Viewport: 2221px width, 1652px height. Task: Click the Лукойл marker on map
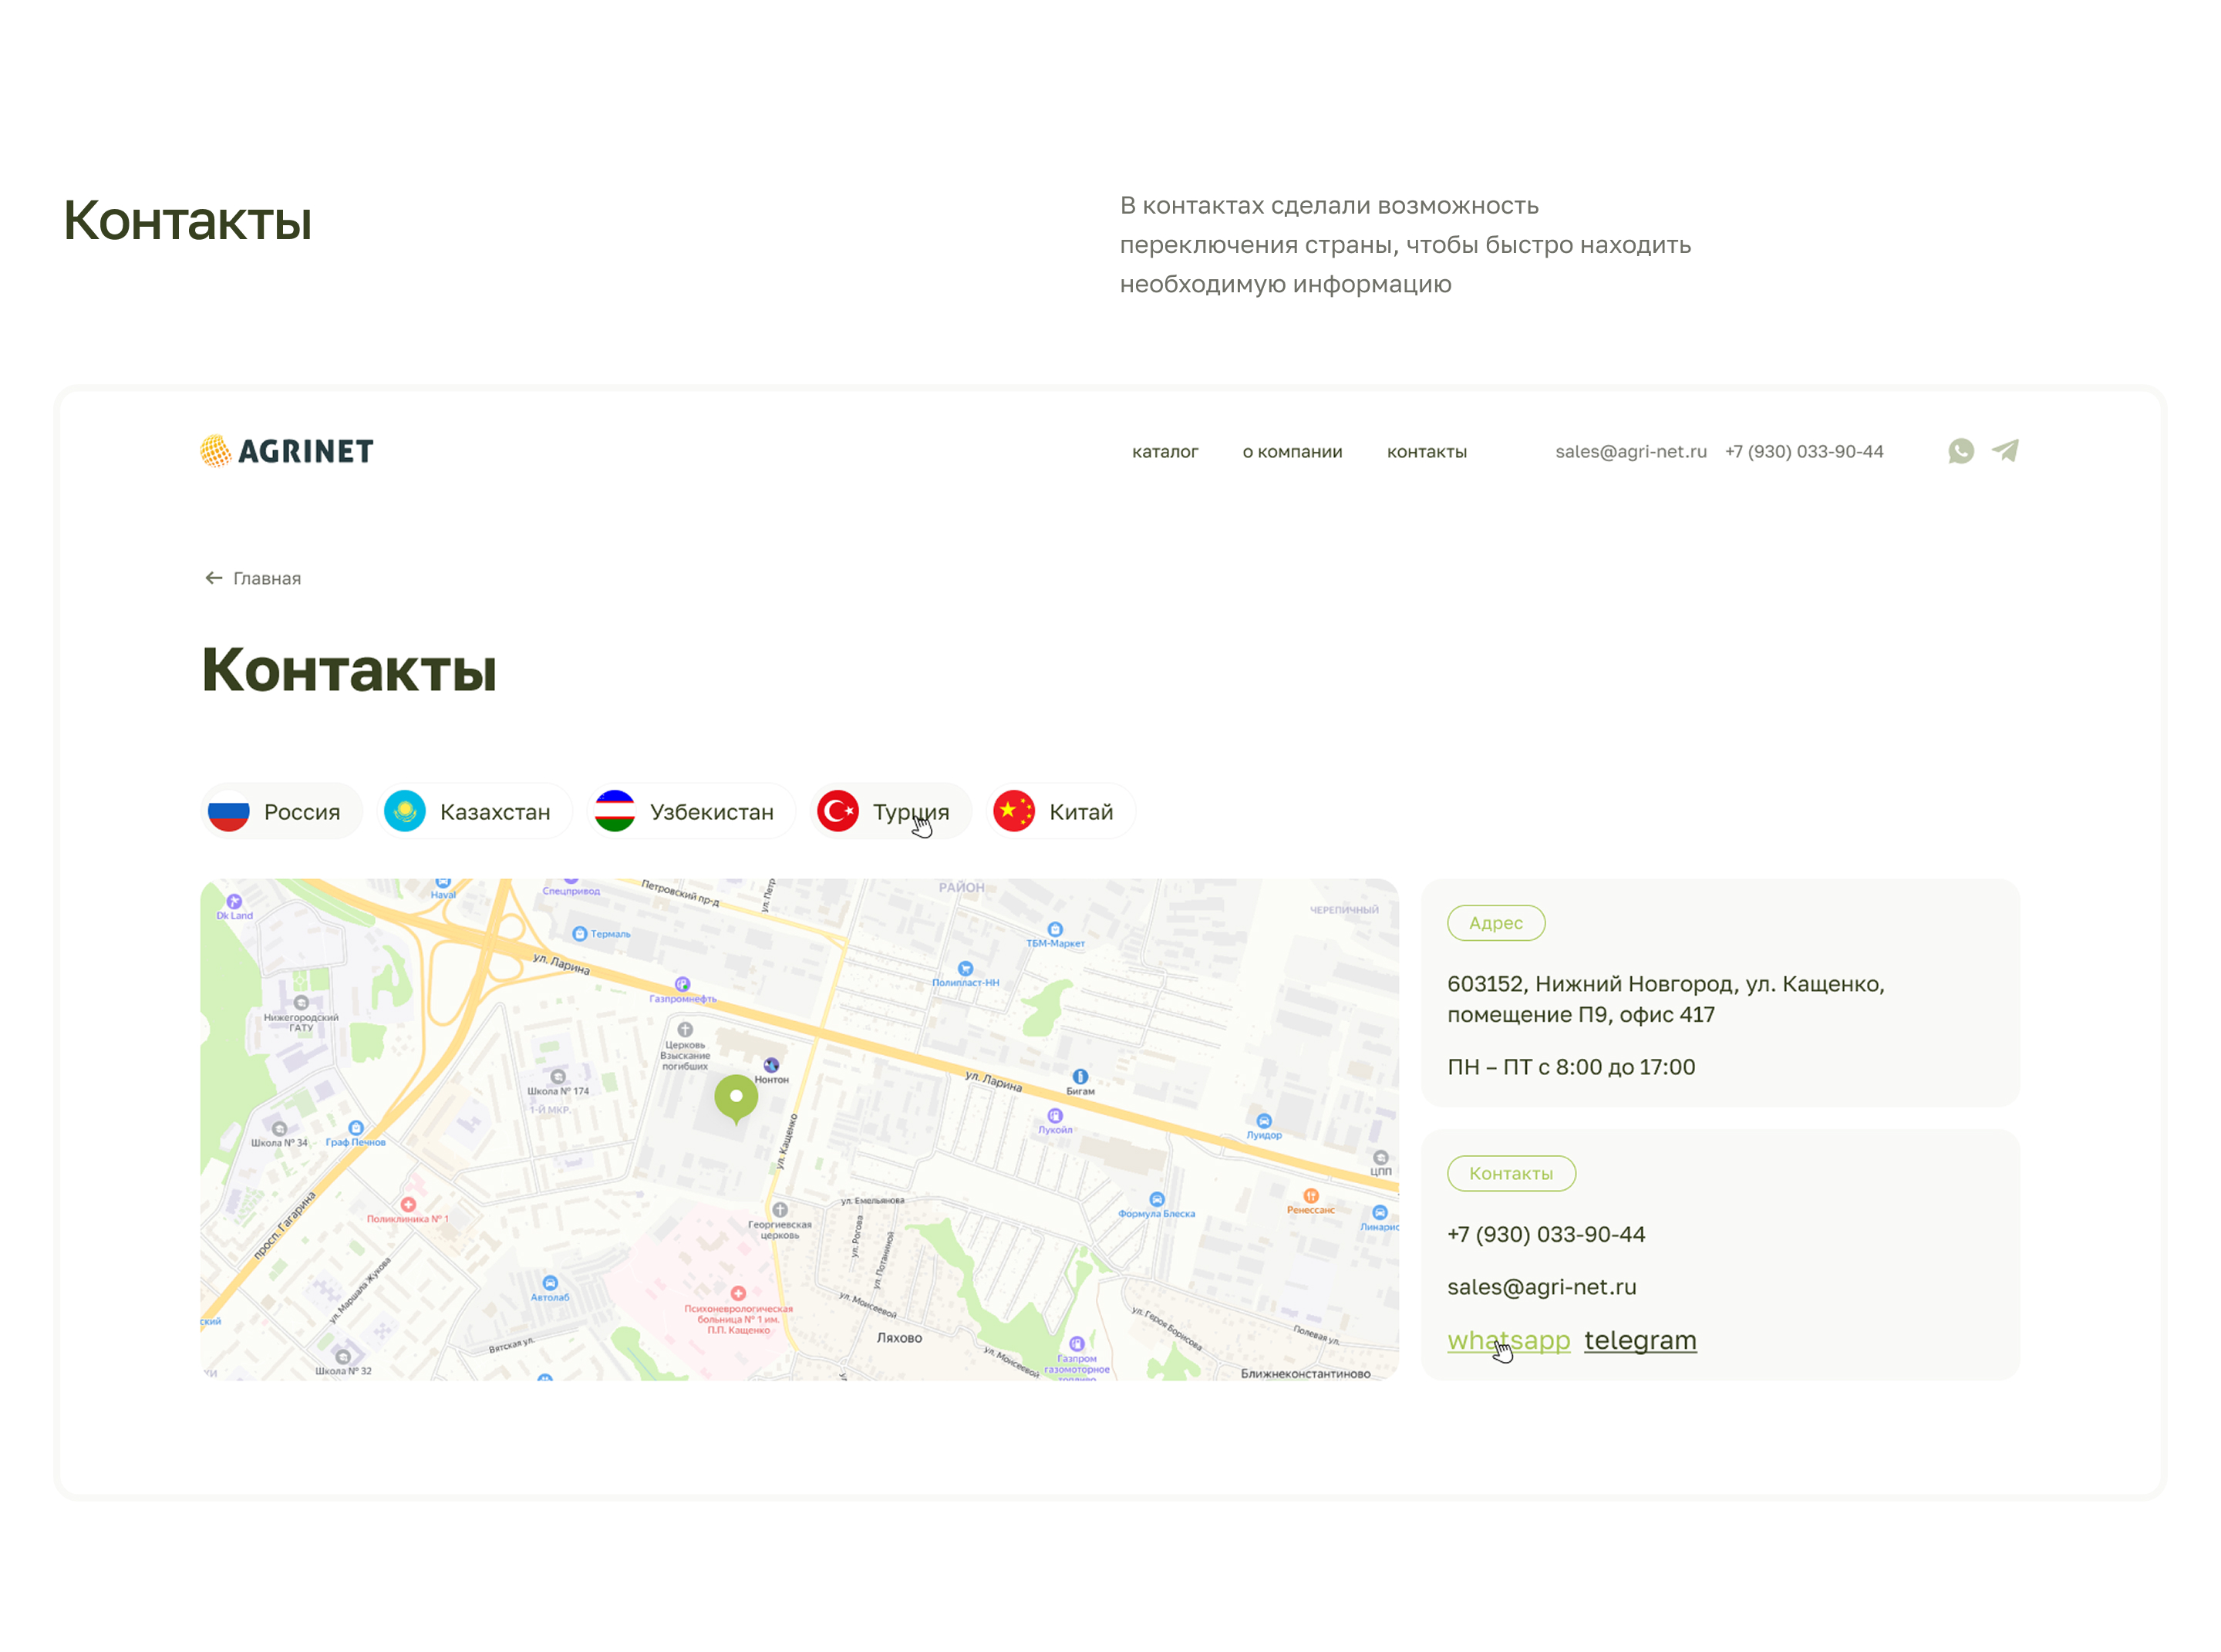(x=1055, y=1116)
